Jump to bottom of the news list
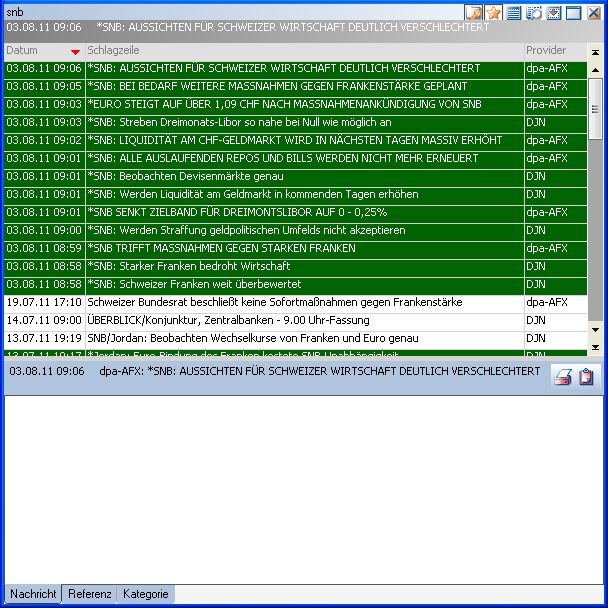Viewport: 608px width, 608px height. [595, 346]
